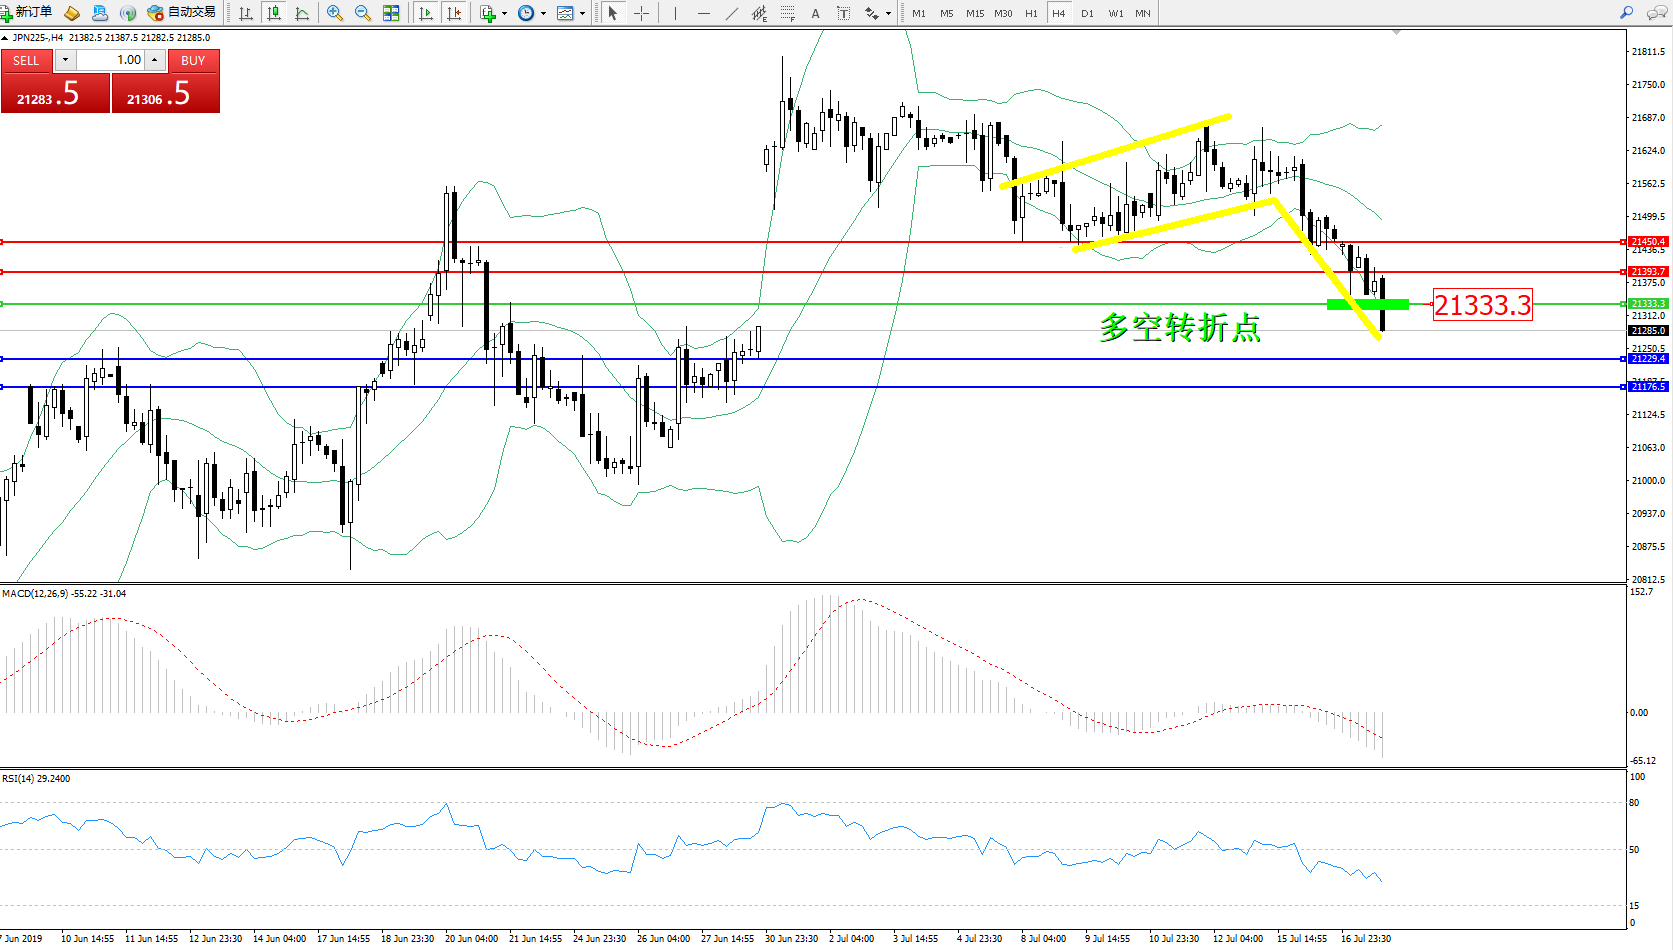Switch chart to candlestick display mode

(274, 13)
